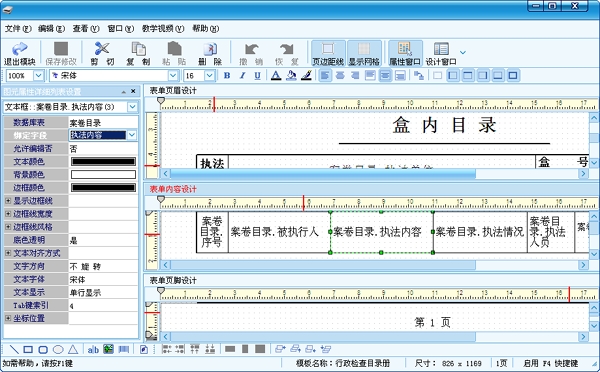Toggle the 属性窗口 property window button
The image size is (600, 372).
pyautogui.click(x=405, y=54)
